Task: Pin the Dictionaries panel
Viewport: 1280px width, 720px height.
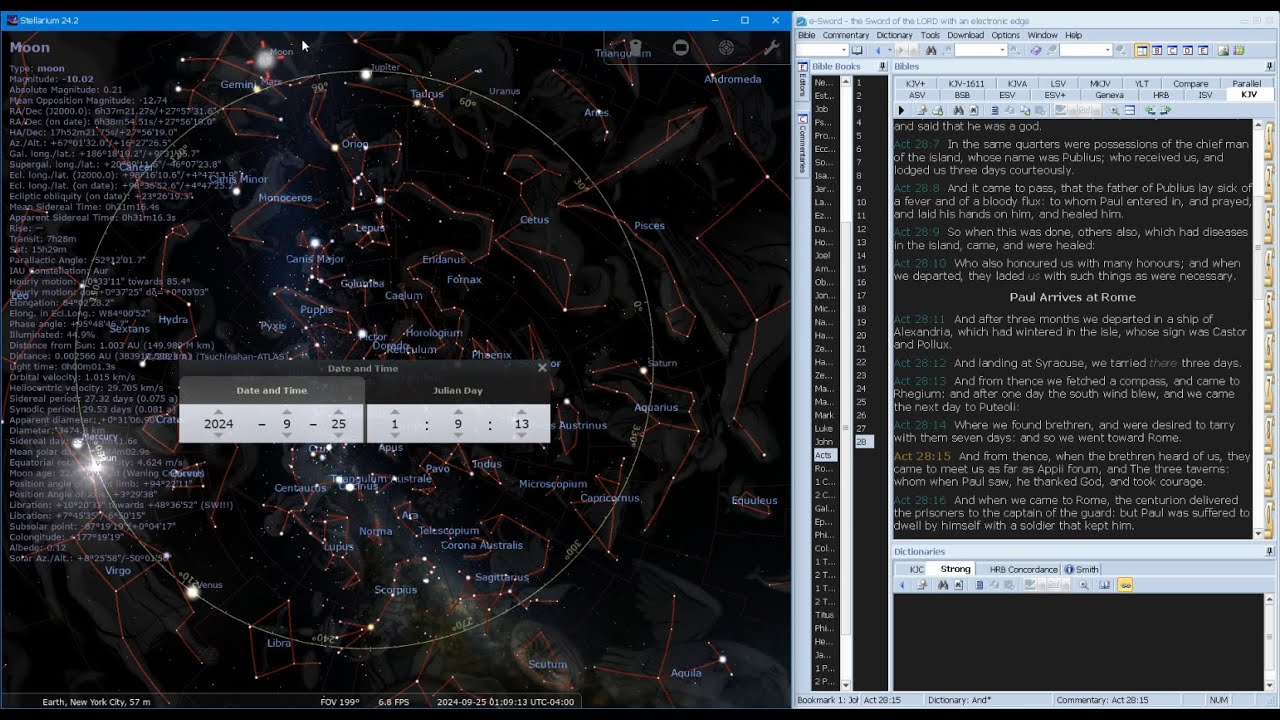Action: [1270, 551]
